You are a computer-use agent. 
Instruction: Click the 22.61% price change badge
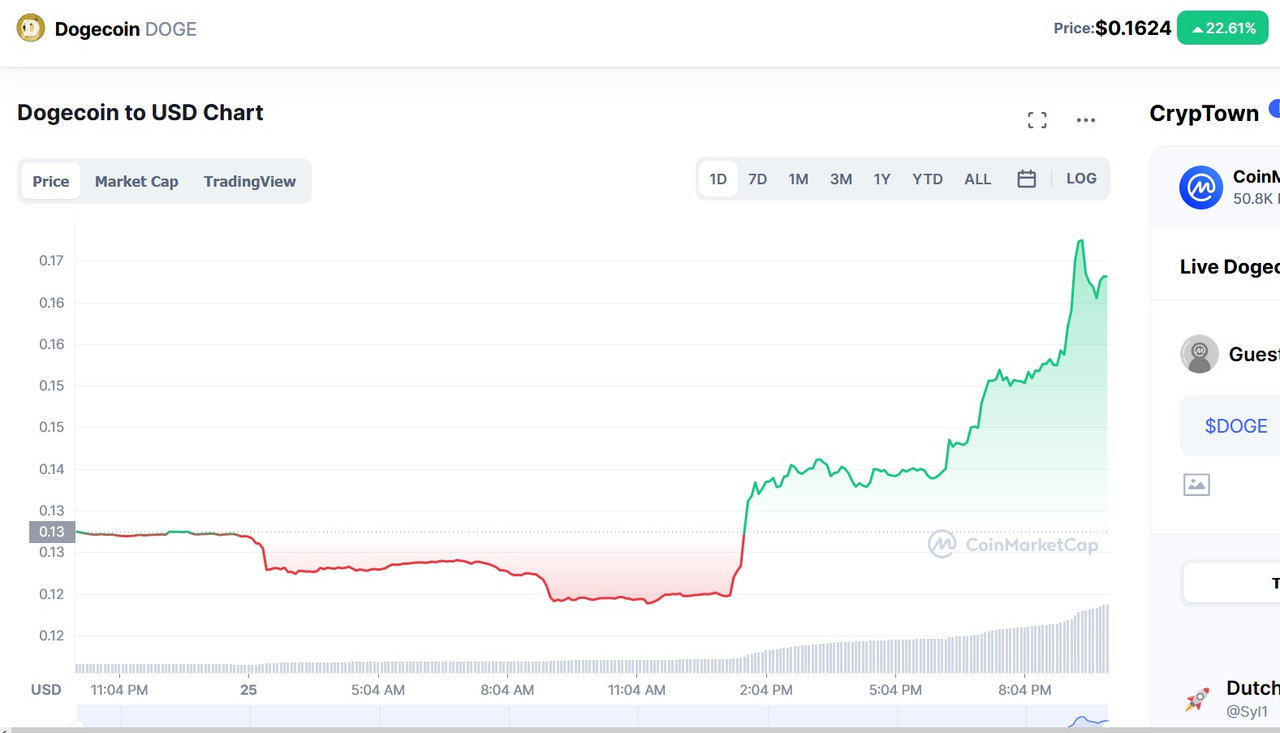click(x=1222, y=28)
